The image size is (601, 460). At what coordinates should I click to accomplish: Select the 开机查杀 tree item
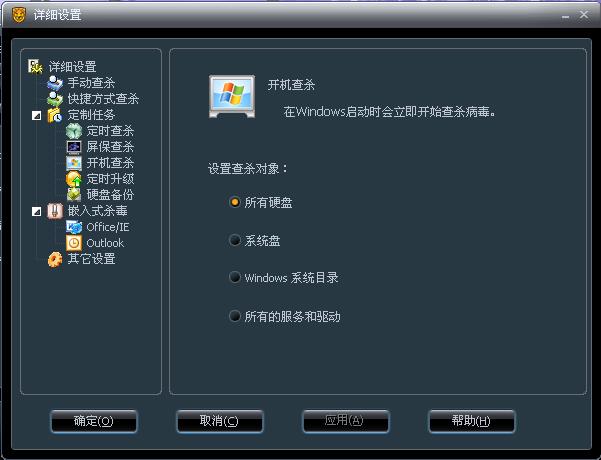coord(110,163)
